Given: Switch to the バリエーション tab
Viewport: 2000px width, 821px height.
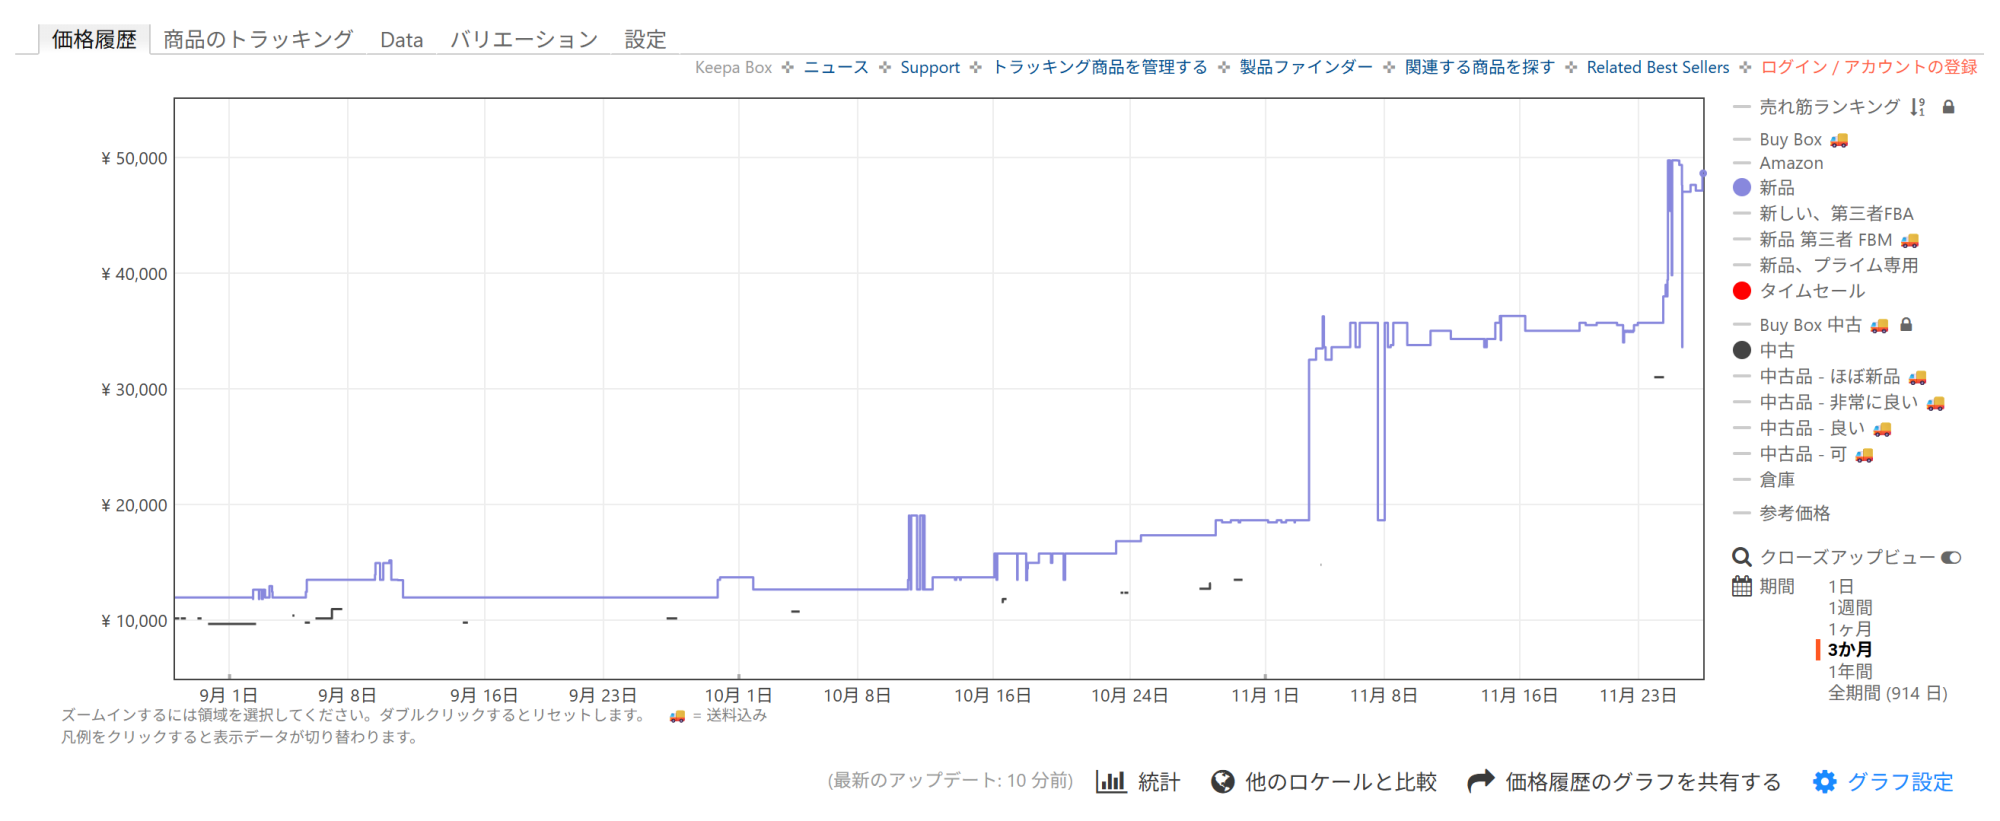Looking at the screenshot, I should (x=523, y=39).
